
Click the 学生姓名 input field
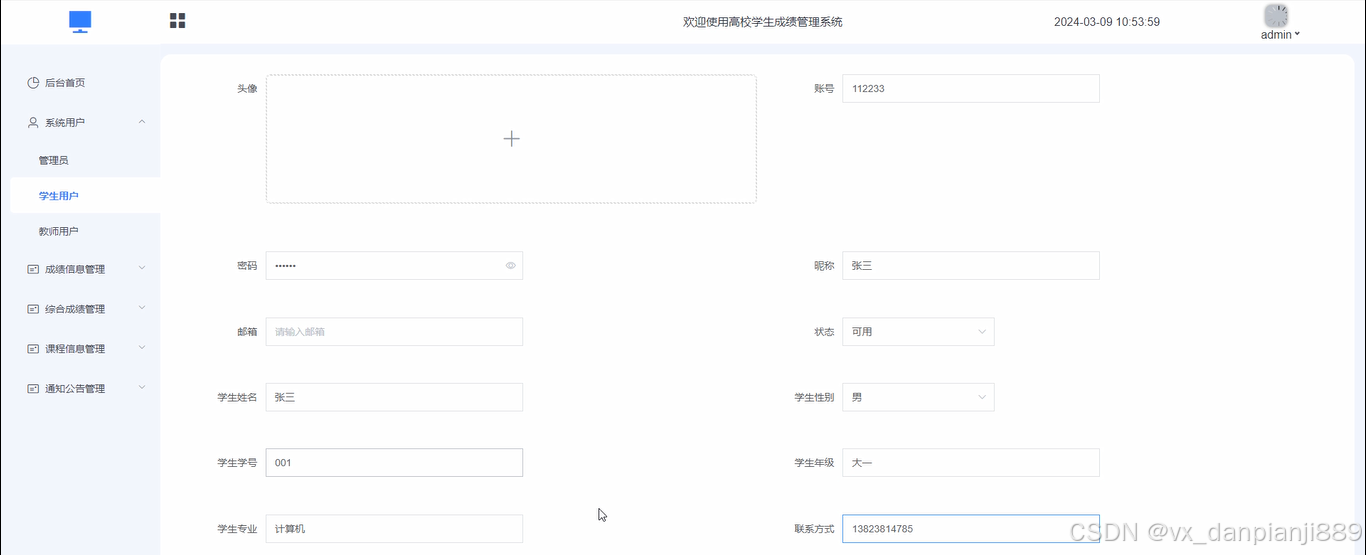pos(394,398)
